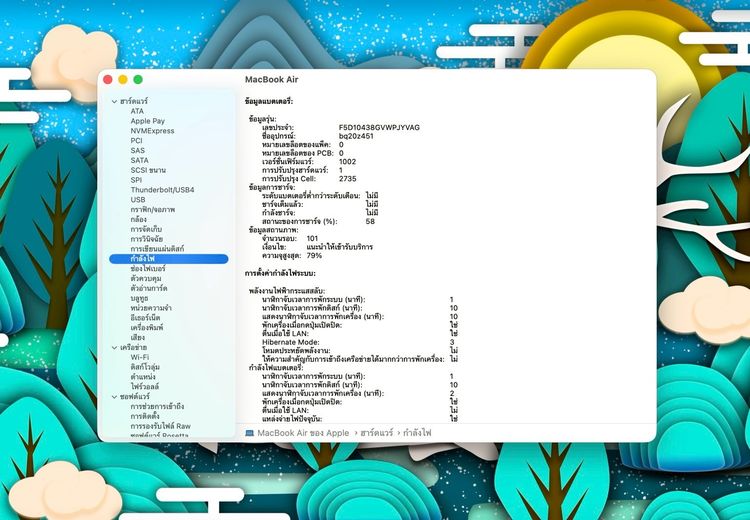Viewport: 750px width, 520px height.
Task: Click the ข้อมูลสถานภาพ section label
Action: (274, 230)
